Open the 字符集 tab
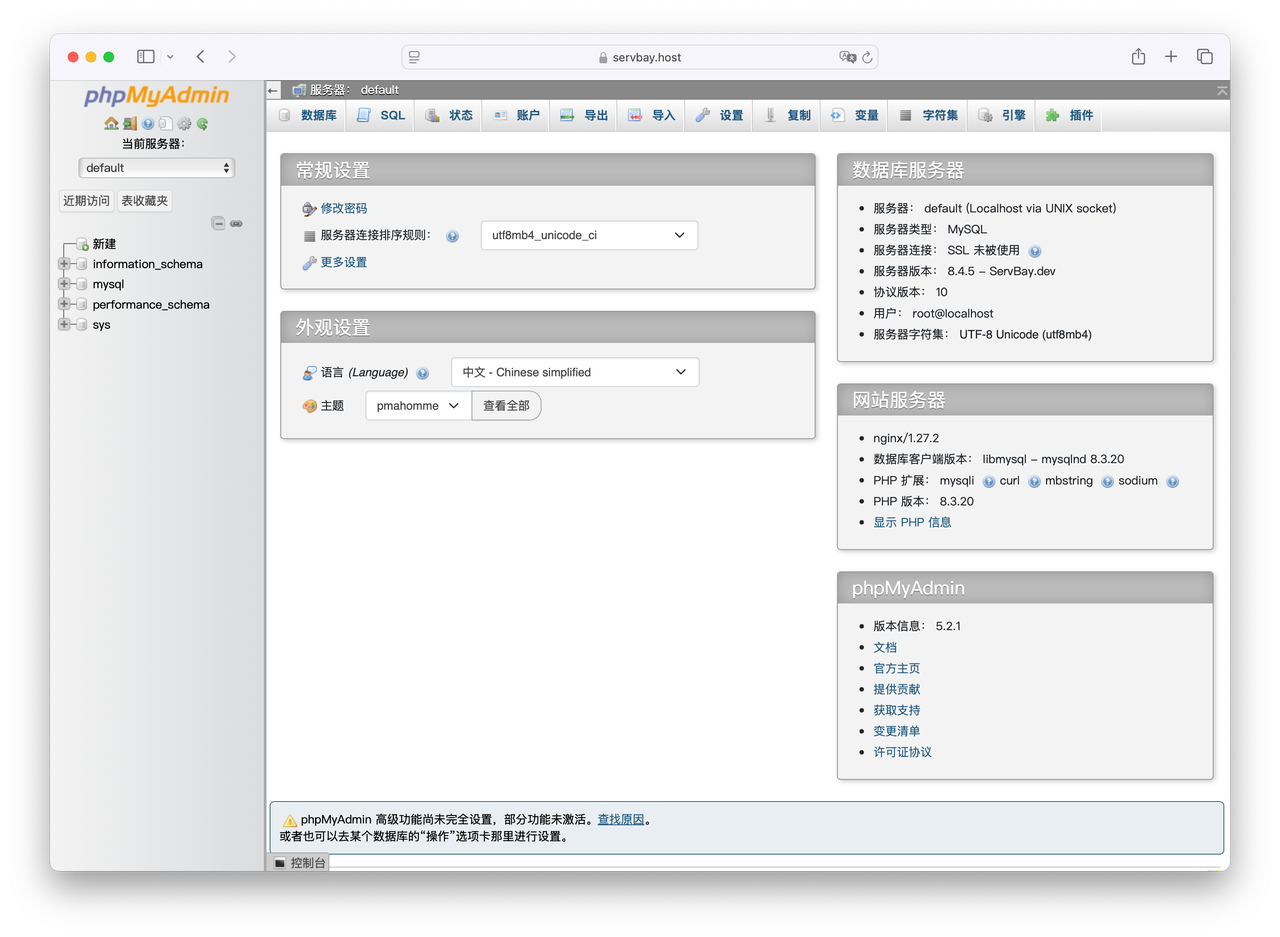The height and width of the screenshot is (937, 1280). coord(929,116)
